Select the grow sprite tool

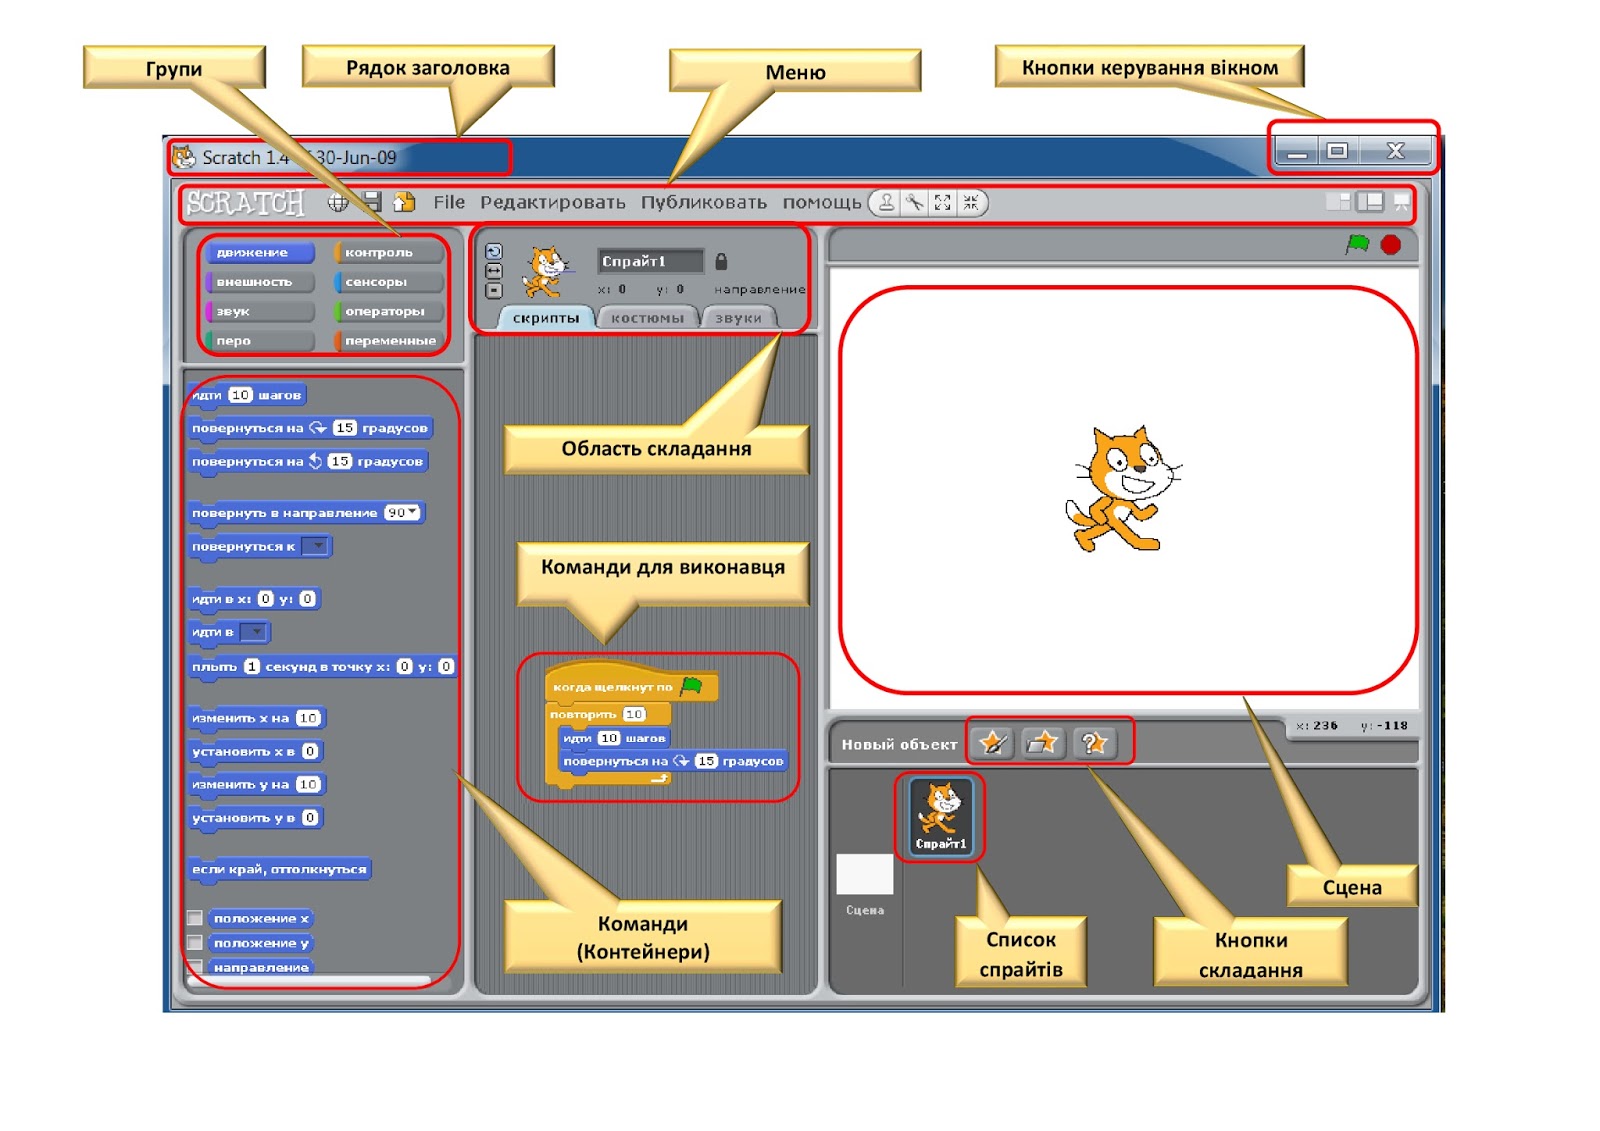943,203
